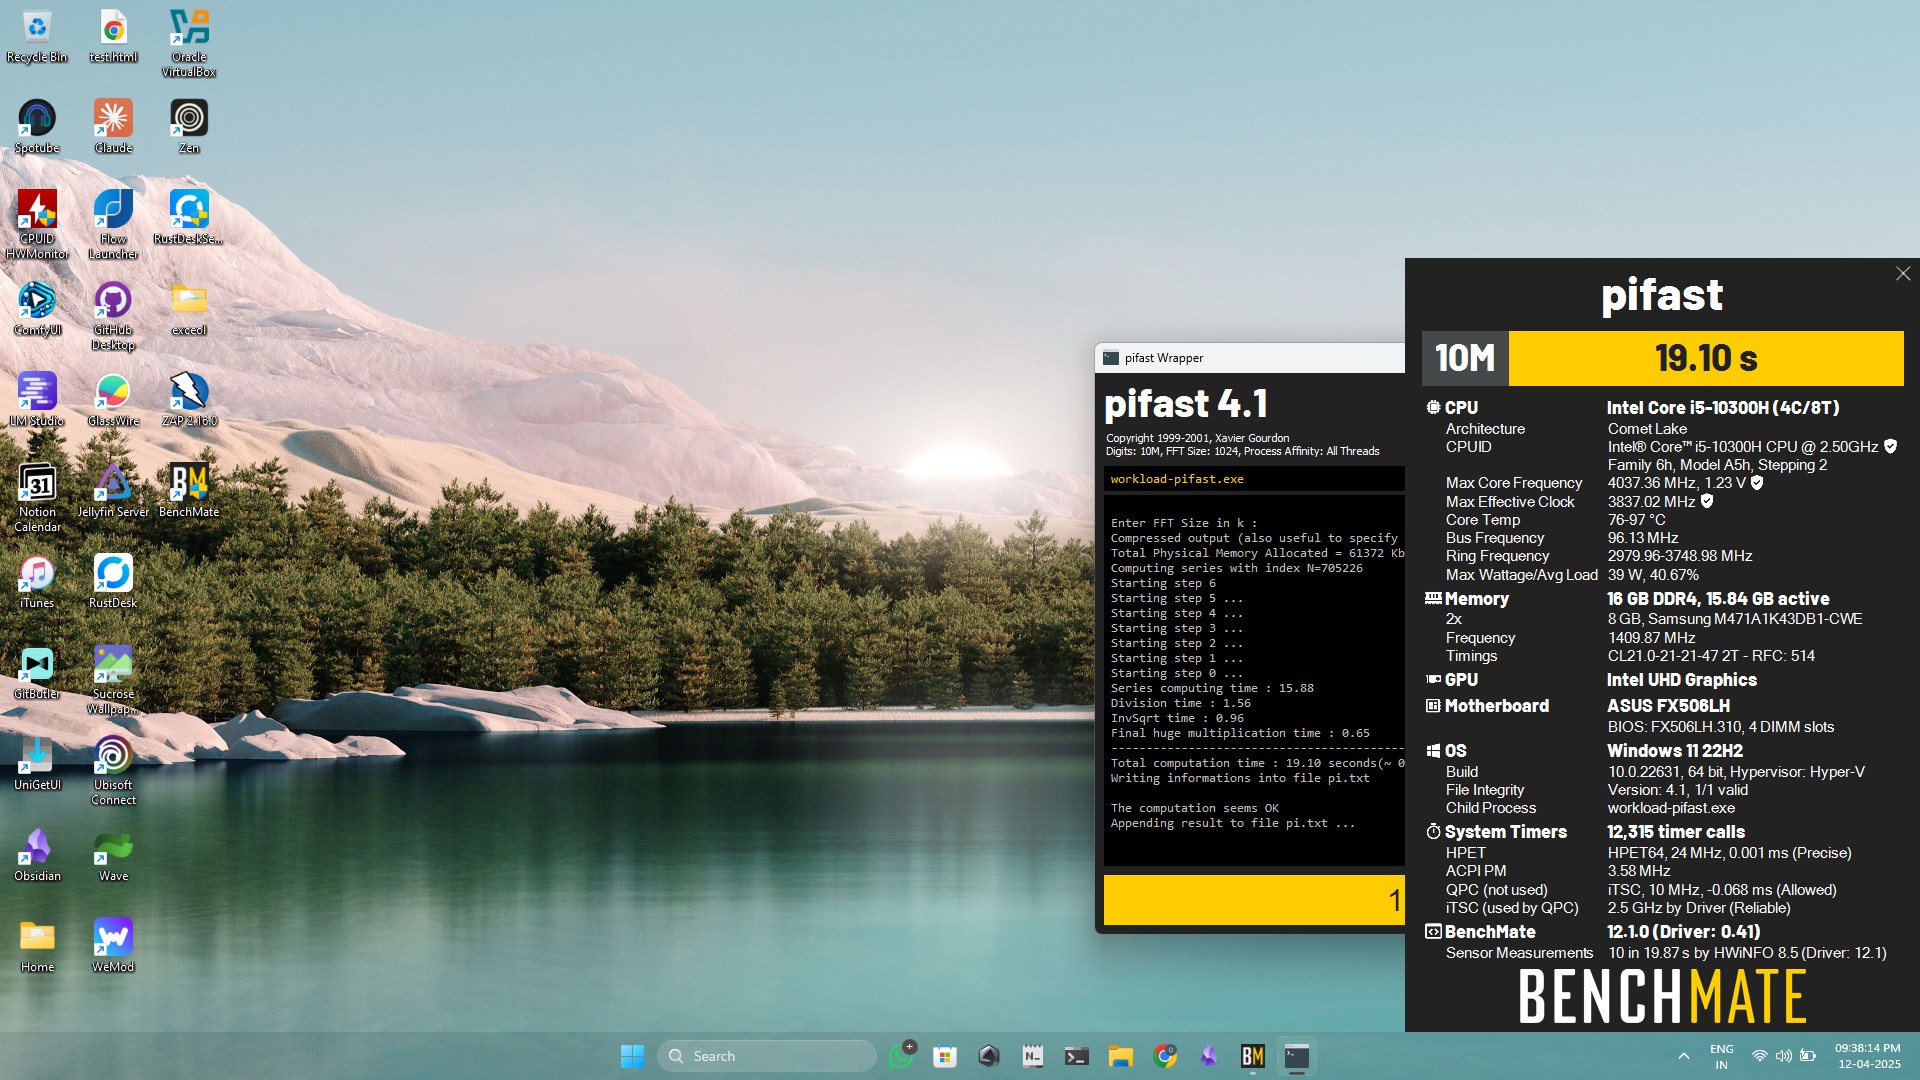This screenshot has height=1080, width=1920.
Task: Launch WeMod desktop icon
Action: 113,946
